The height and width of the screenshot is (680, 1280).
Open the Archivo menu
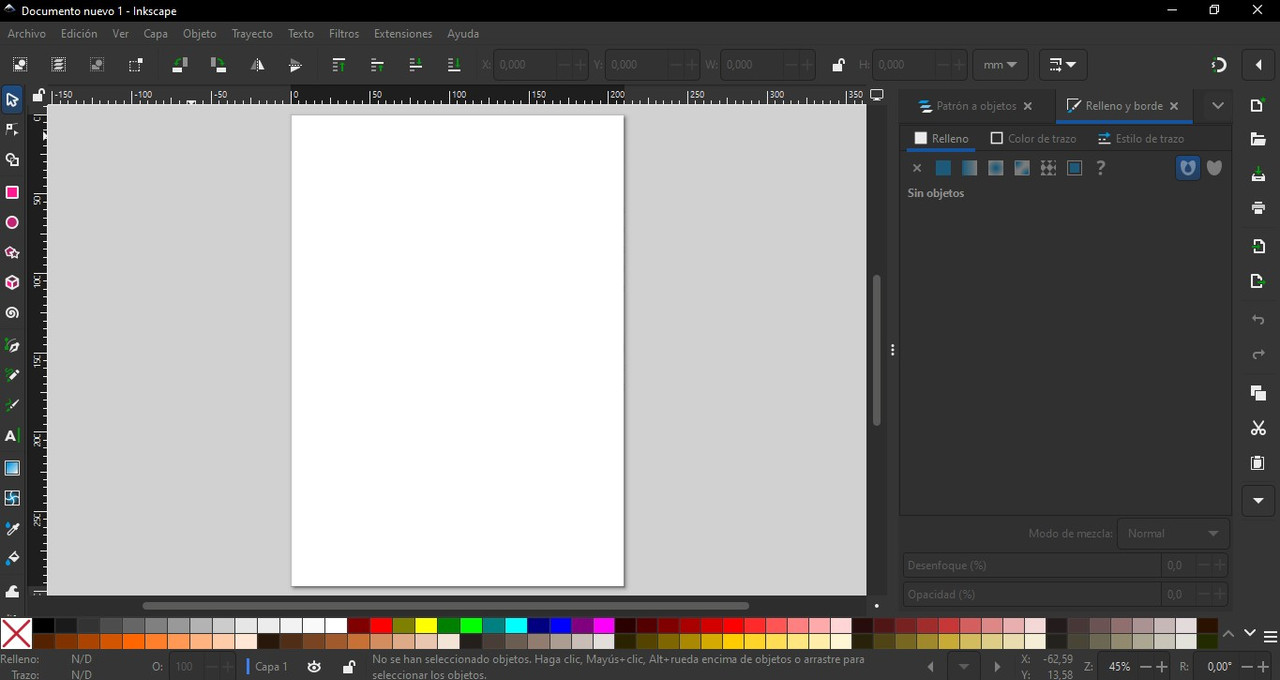click(27, 34)
